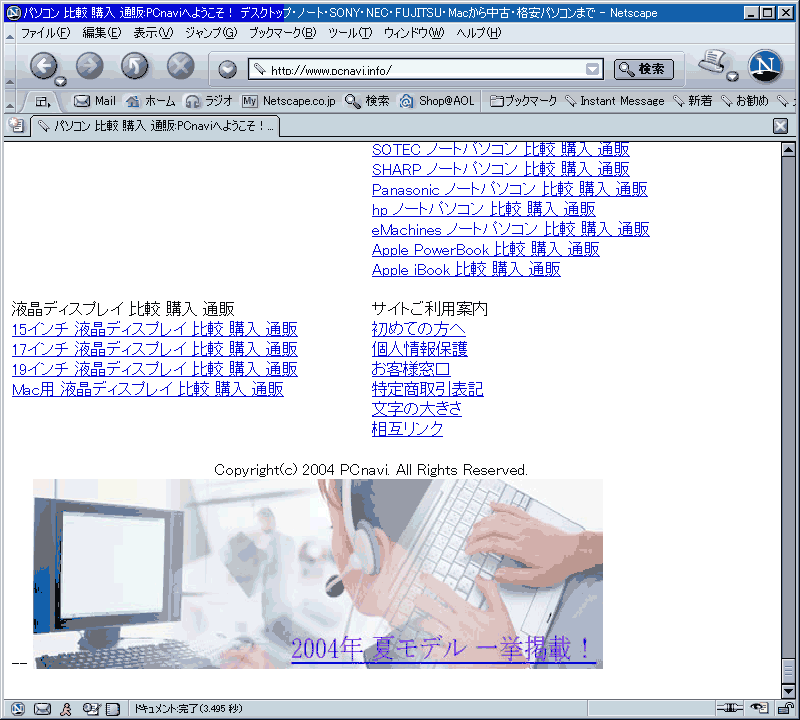Open Navigator from the status bar component icon
The image size is (800, 720).
pyautogui.click(x=18, y=709)
